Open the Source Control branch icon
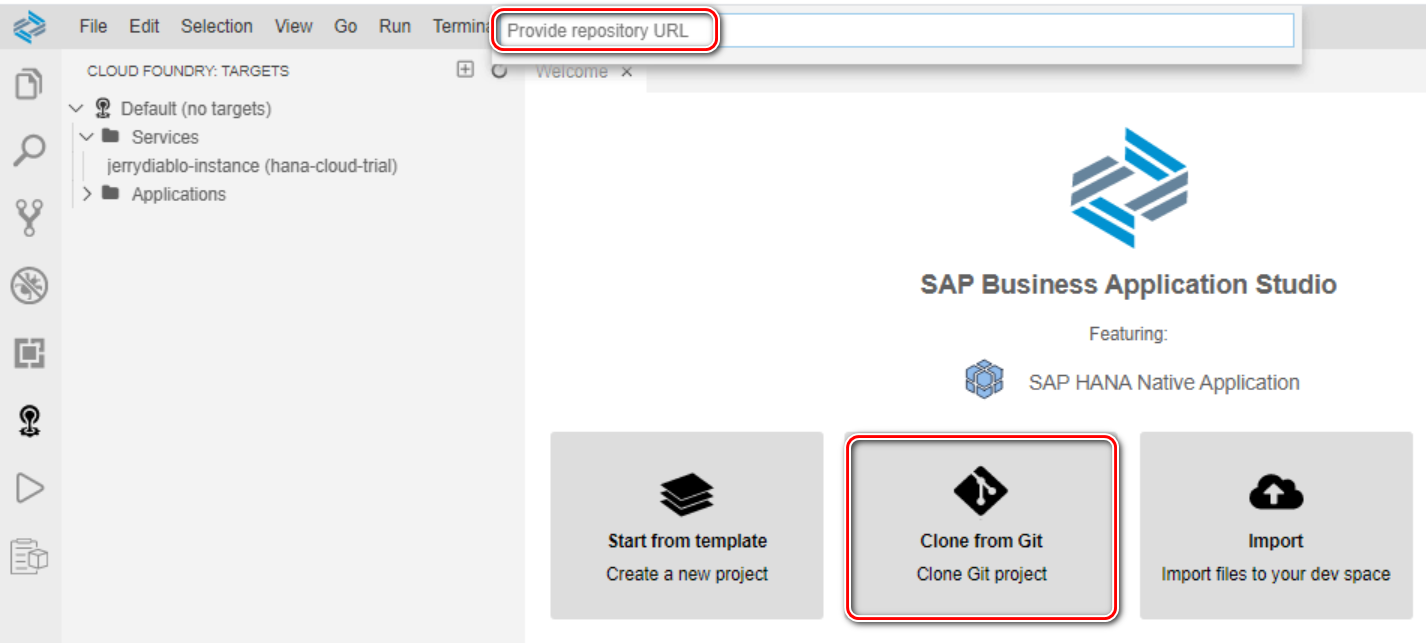 (30, 218)
